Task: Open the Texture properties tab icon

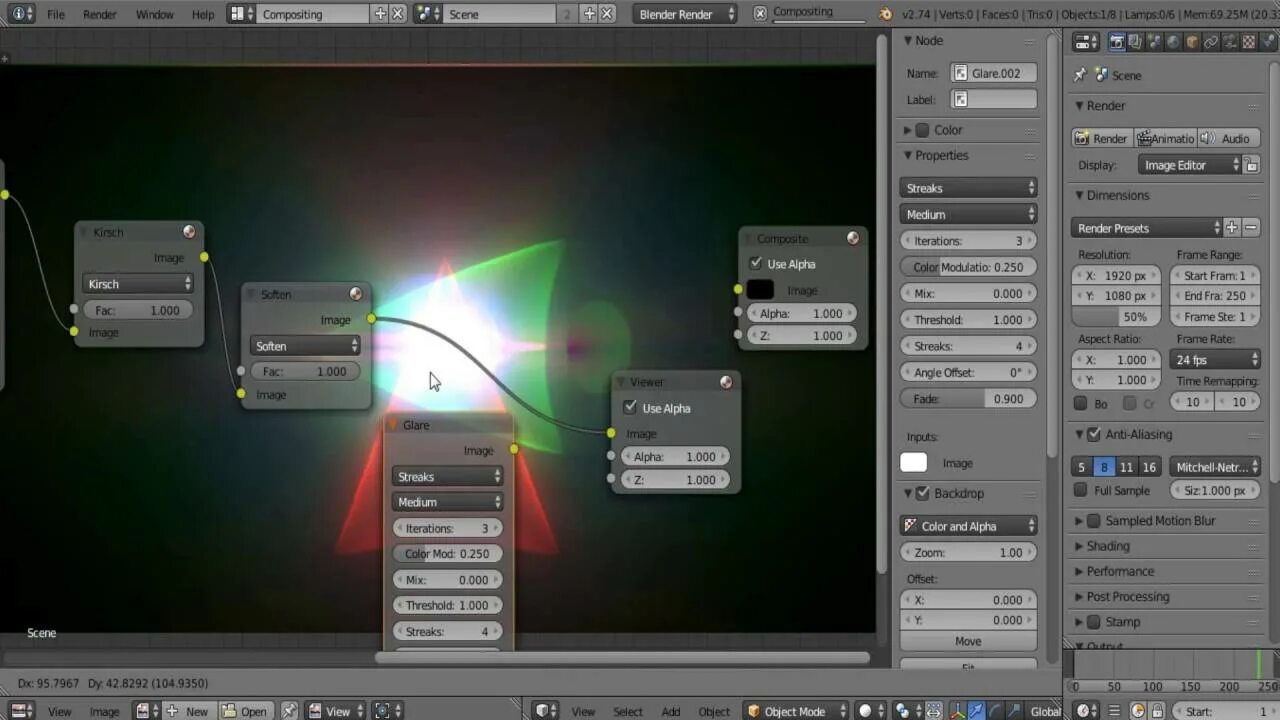Action: 1249,42
